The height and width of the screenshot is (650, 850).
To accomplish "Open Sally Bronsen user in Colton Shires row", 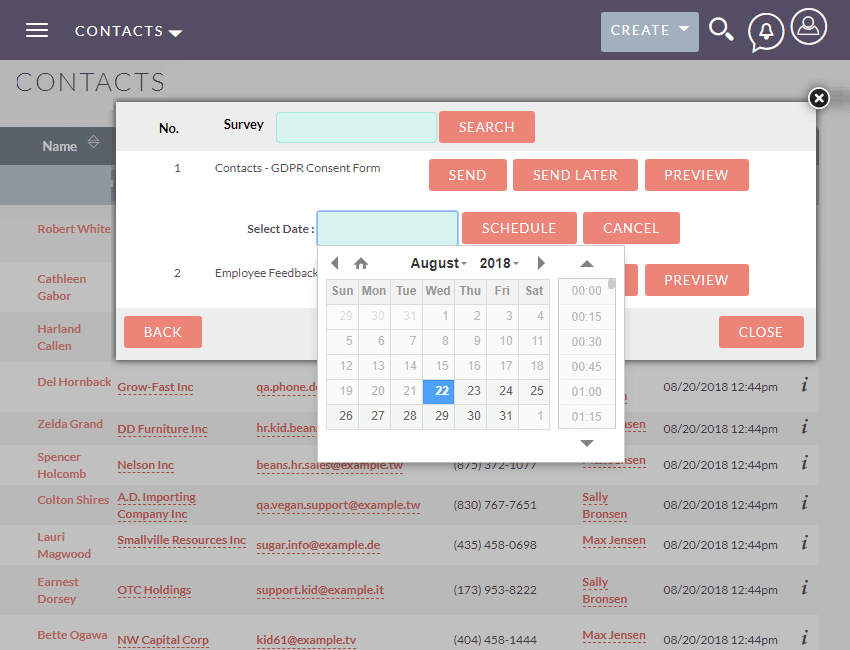I will pyautogui.click(x=604, y=505).
